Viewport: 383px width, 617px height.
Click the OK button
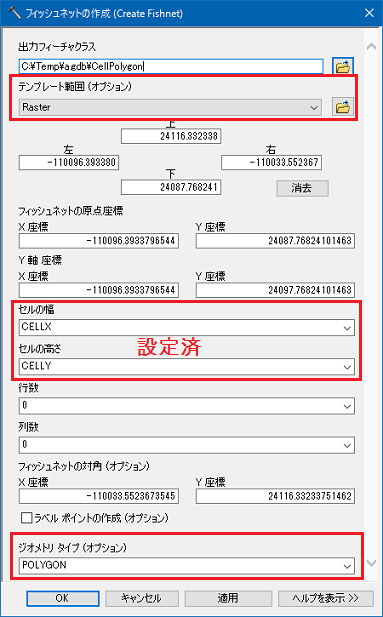coord(63,599)
